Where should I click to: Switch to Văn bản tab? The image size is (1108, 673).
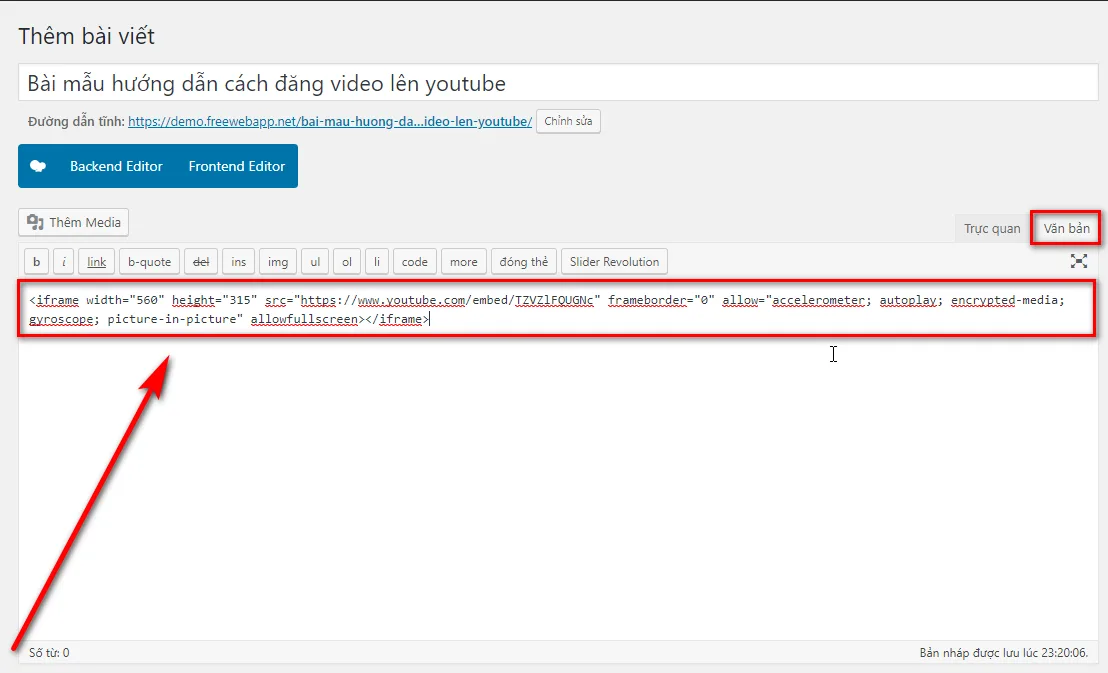pos(1066,228)
